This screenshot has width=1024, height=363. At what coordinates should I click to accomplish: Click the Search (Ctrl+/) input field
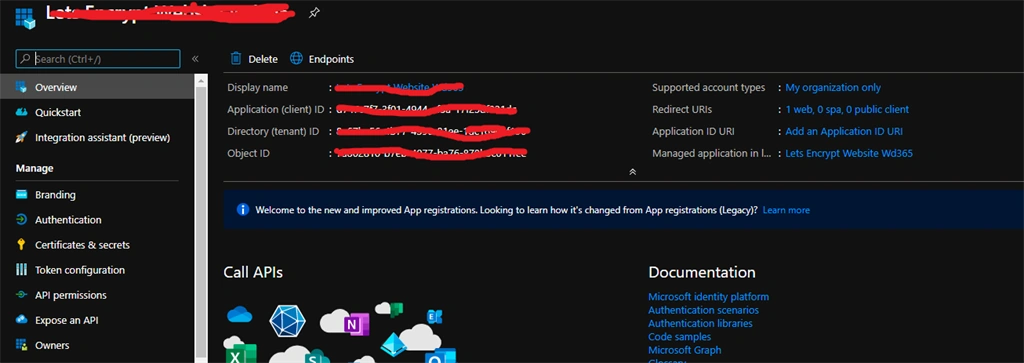(98, 59)
